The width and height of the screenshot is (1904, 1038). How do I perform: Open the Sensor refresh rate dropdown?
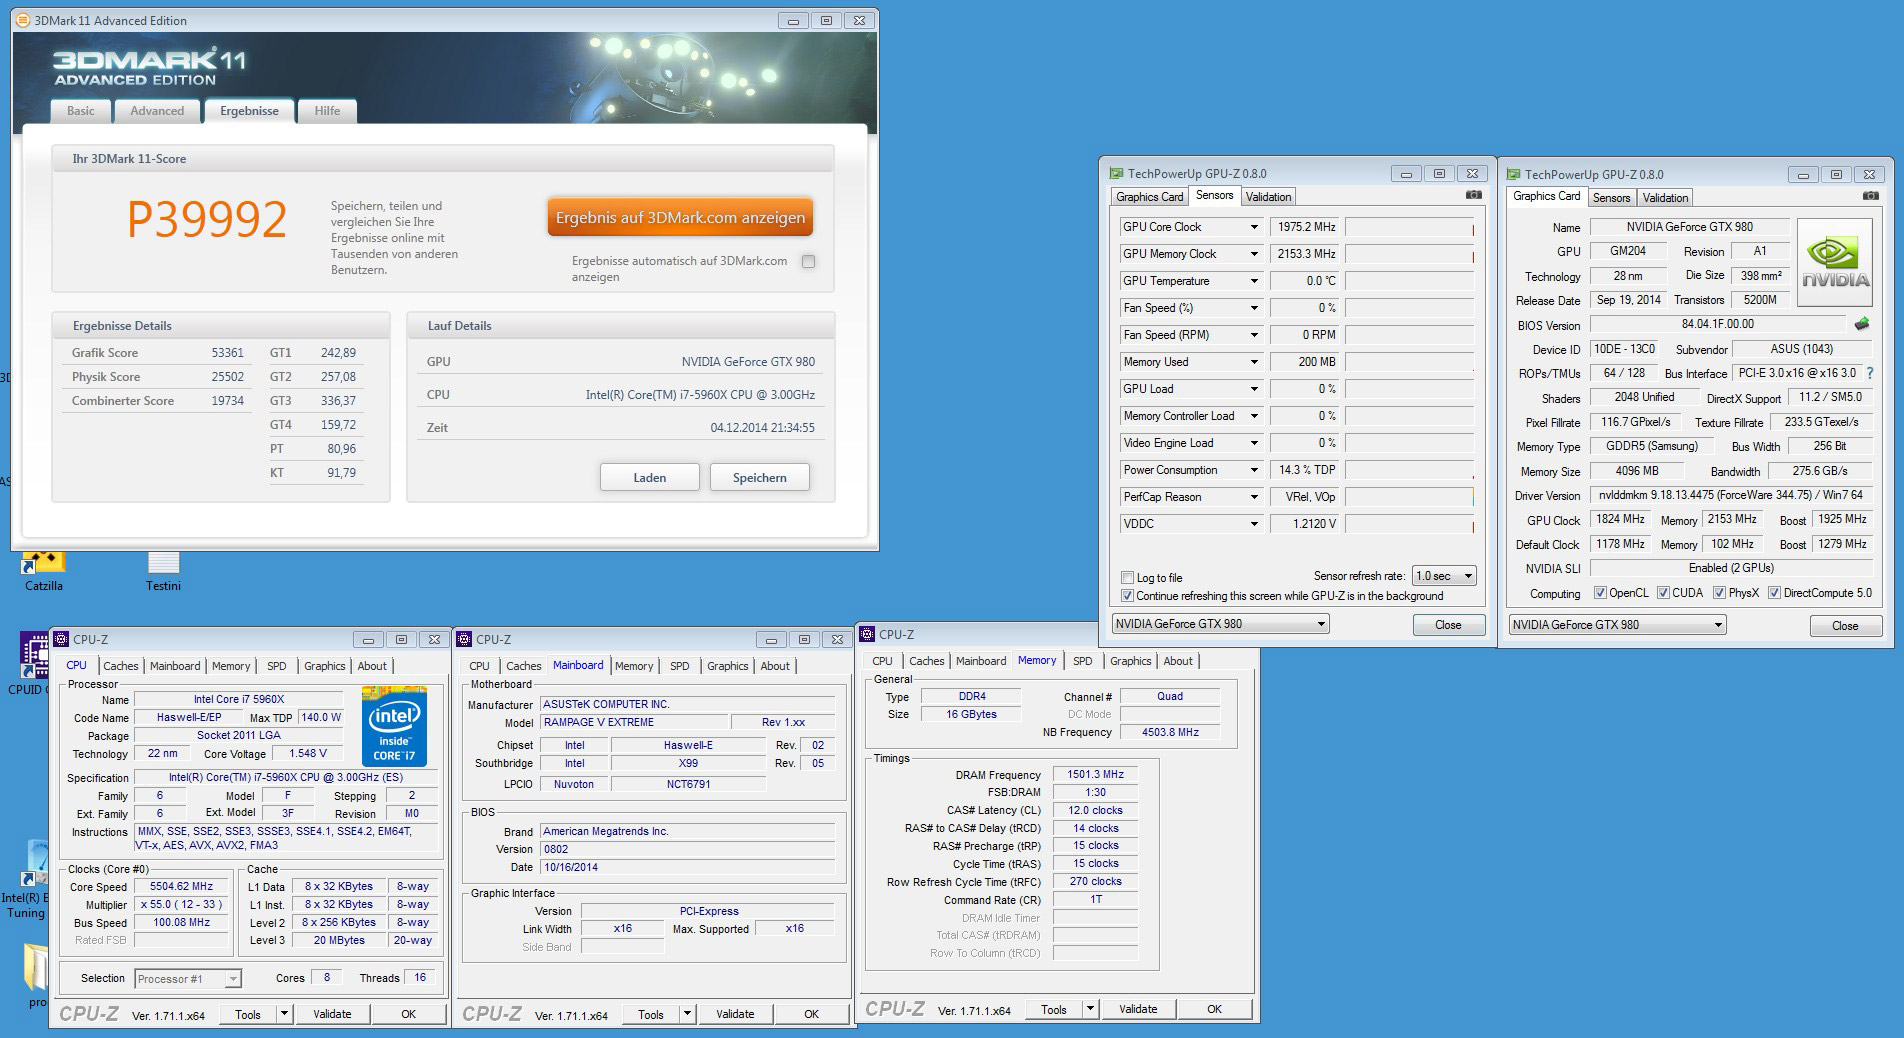(1444, 576)
